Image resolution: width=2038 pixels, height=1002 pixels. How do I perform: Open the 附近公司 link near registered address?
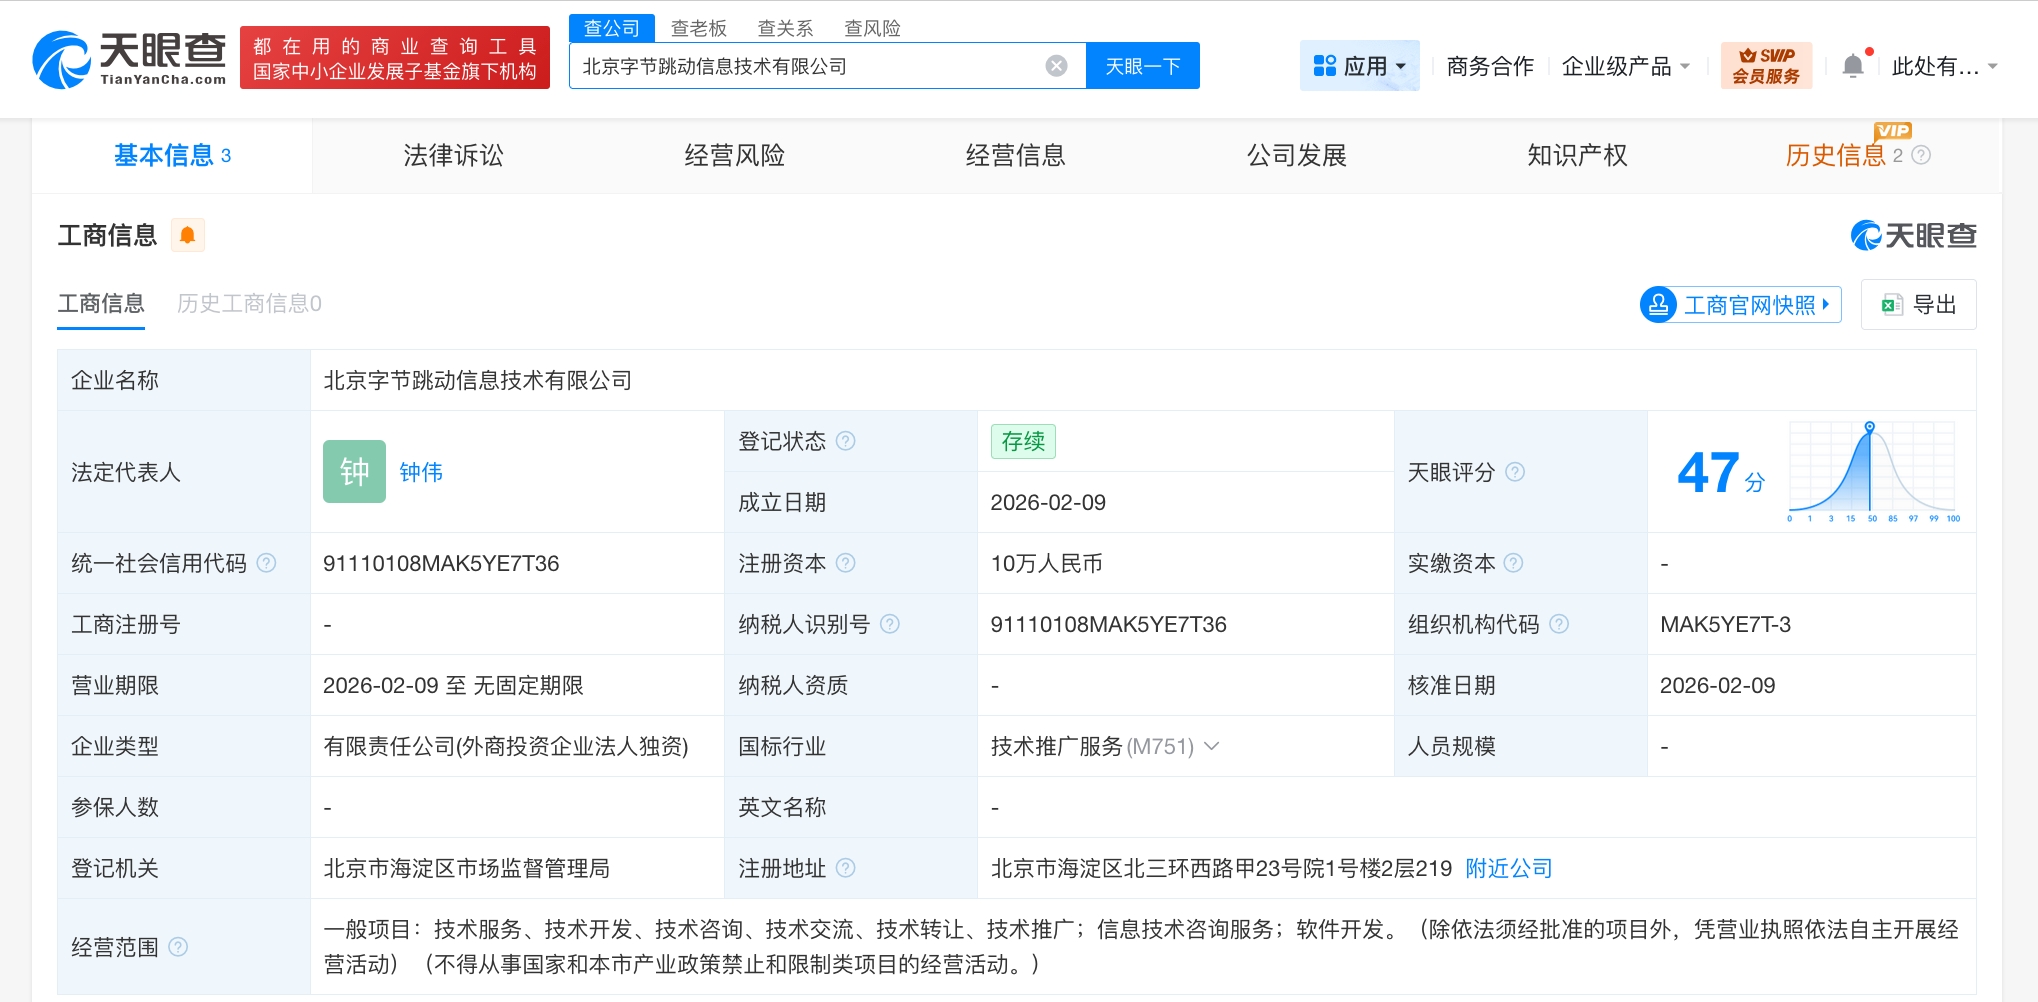1508,868
